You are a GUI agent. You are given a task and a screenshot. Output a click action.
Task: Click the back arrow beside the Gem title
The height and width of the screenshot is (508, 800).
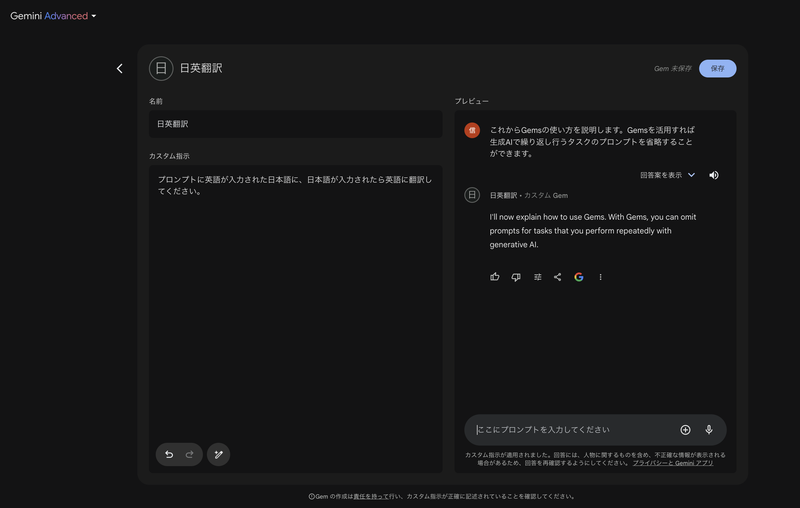(119, 69)
